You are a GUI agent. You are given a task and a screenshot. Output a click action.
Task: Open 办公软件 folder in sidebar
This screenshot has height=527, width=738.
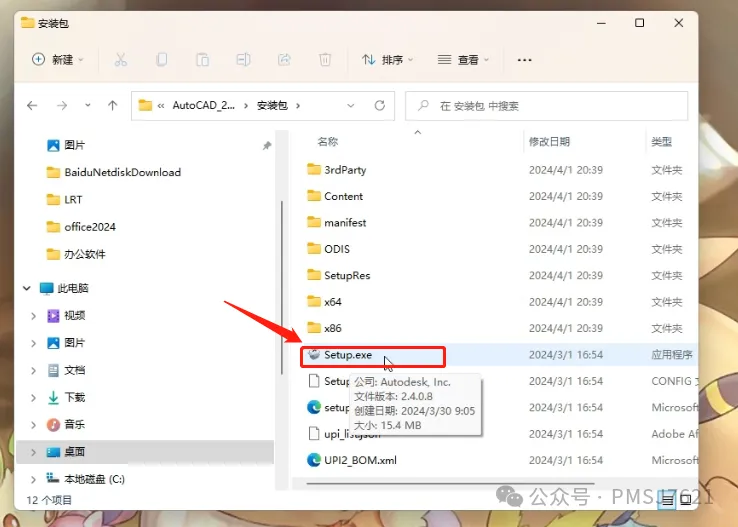pyautogui.click(x=85, y=254)
